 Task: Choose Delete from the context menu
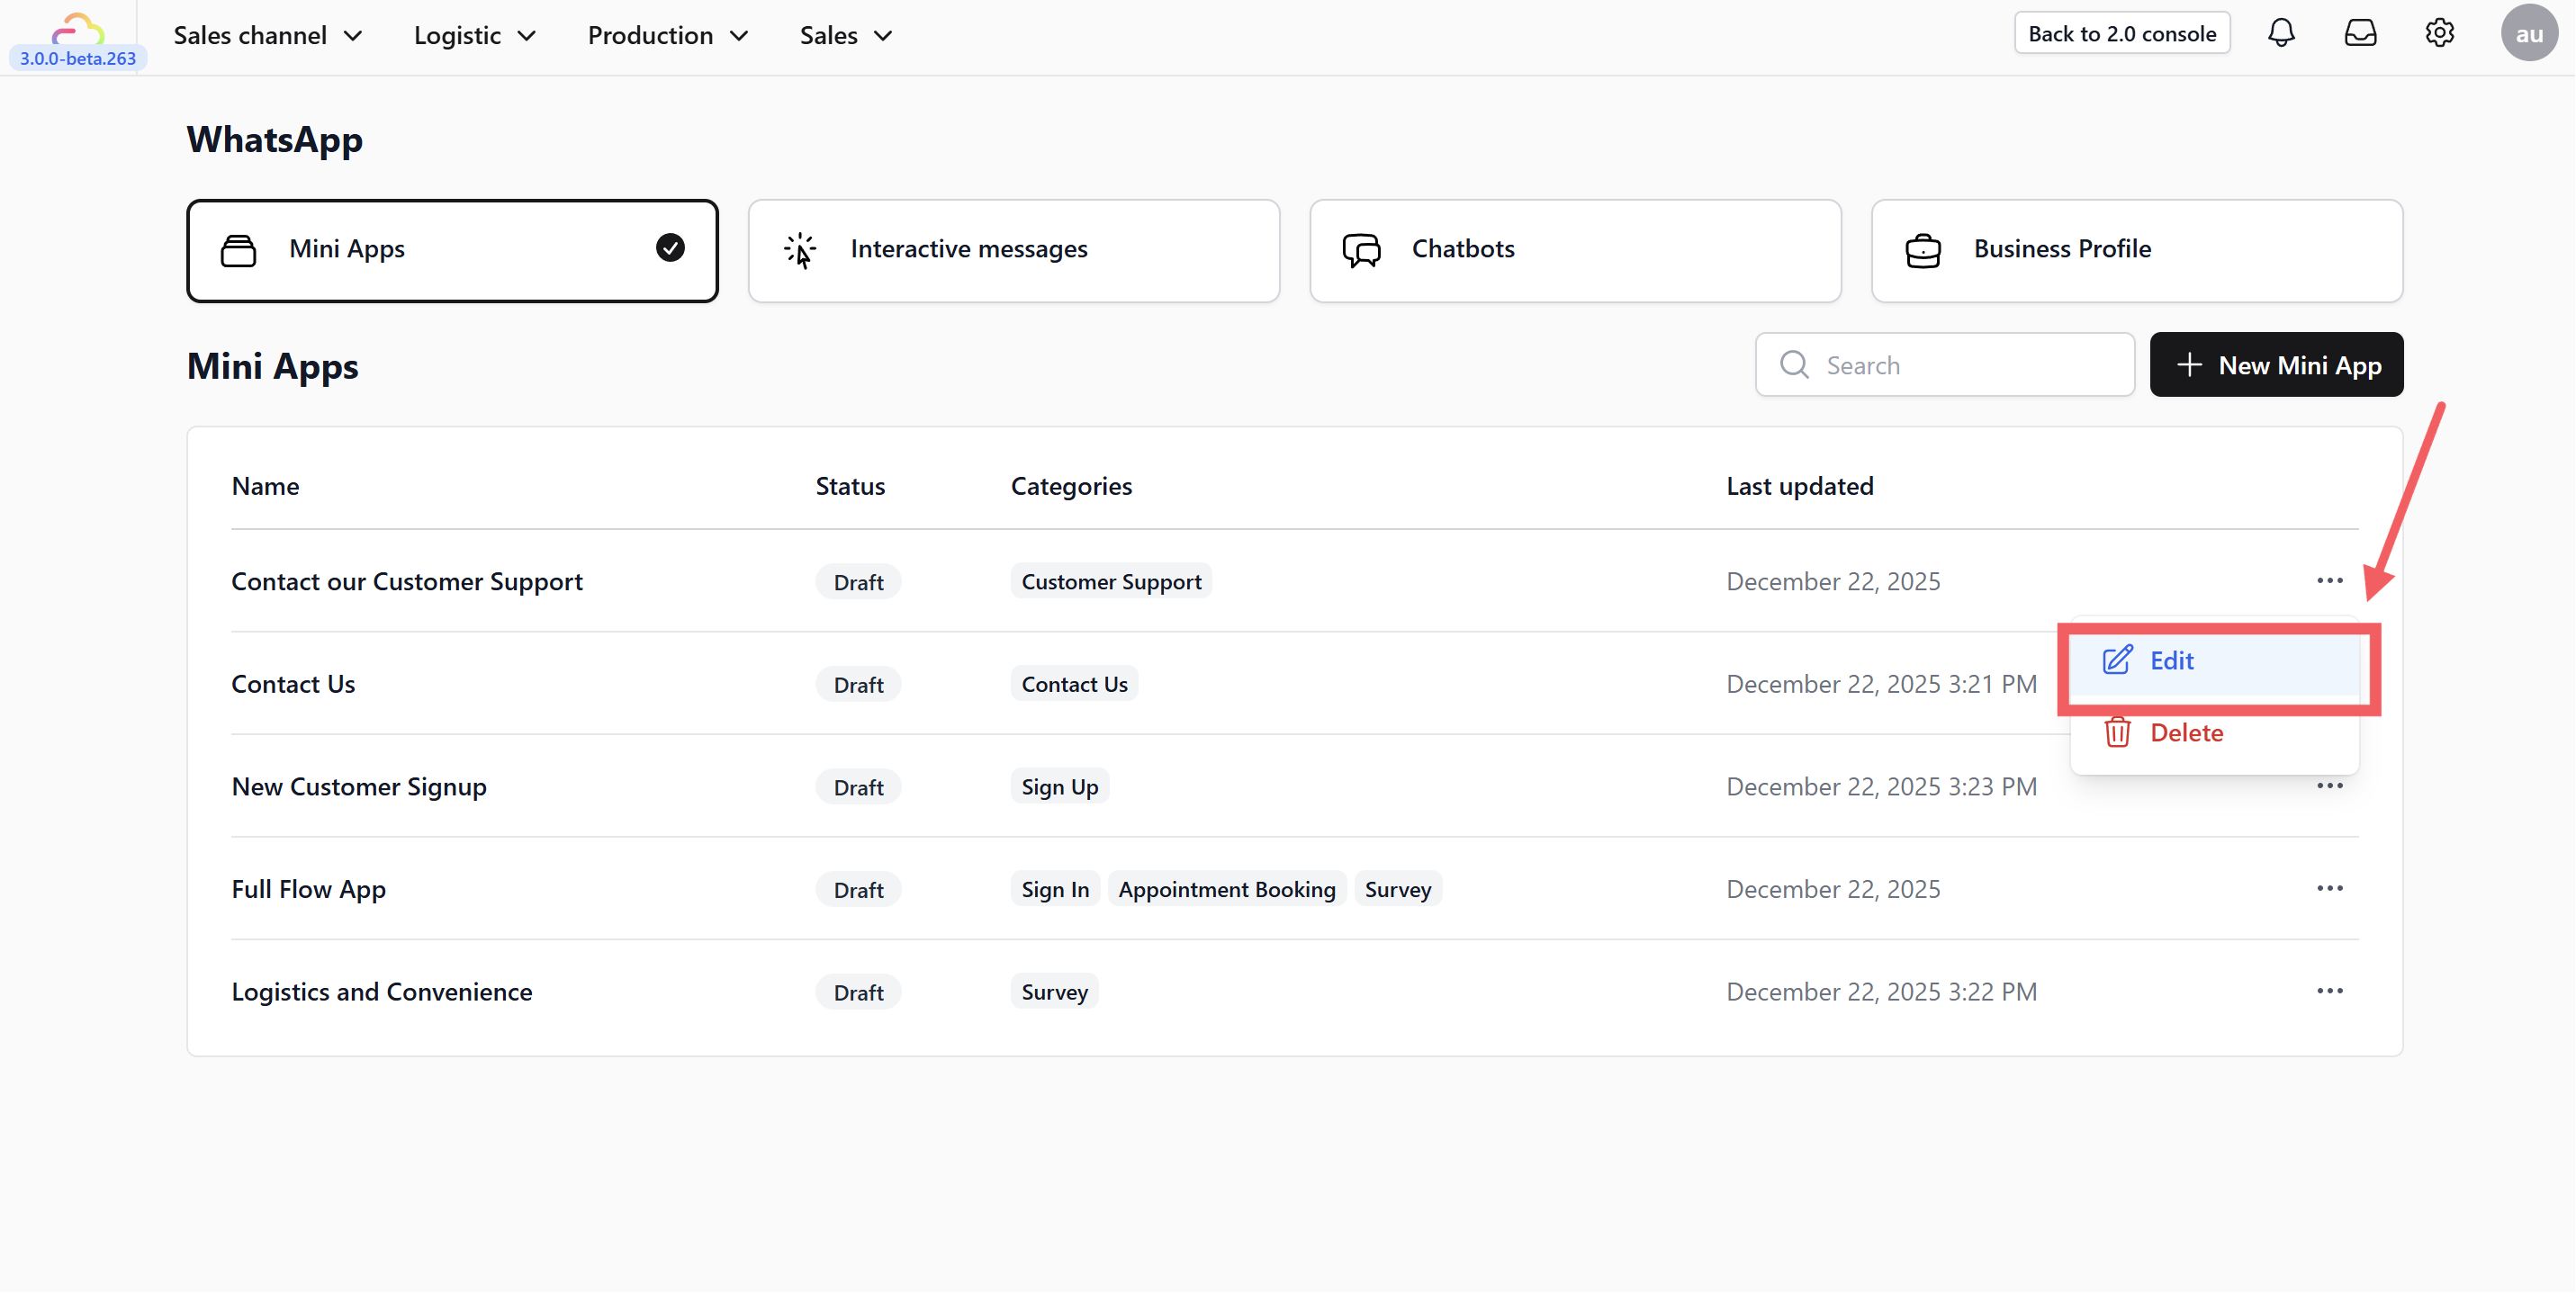(2214, 732)
